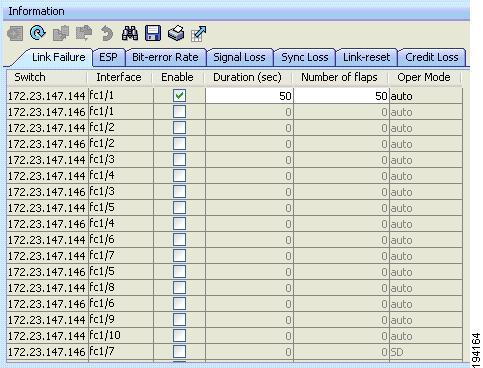Enable checkbox for 172.23.147.144 fc1/10
Image resolution: width=483 pixels, height=368 pixels.
coord(179,336)
